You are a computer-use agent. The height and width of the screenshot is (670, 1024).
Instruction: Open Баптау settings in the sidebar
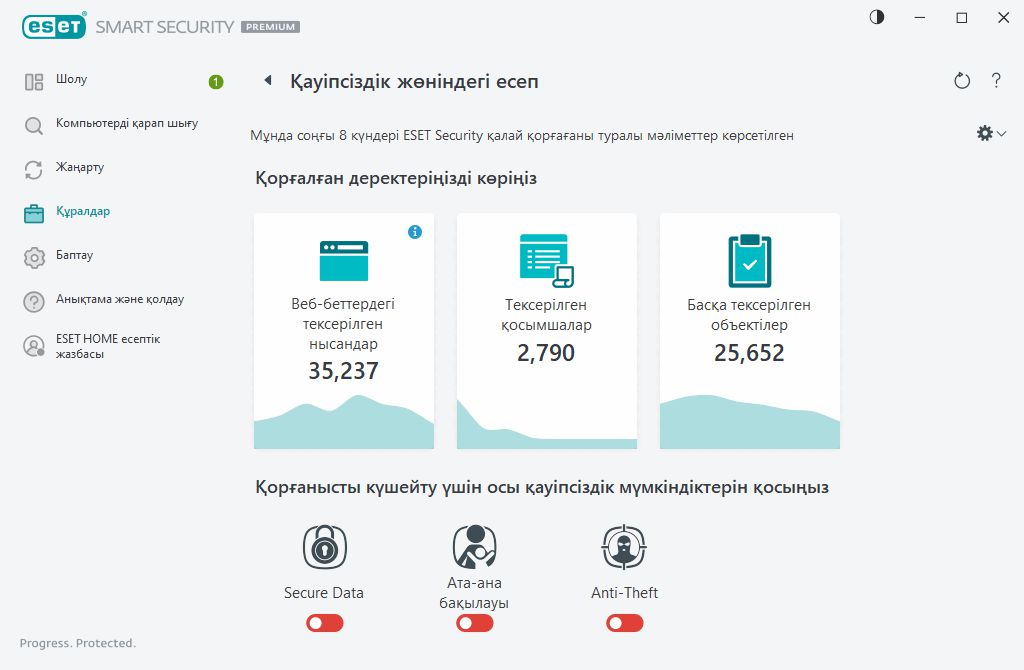(70, 256)
